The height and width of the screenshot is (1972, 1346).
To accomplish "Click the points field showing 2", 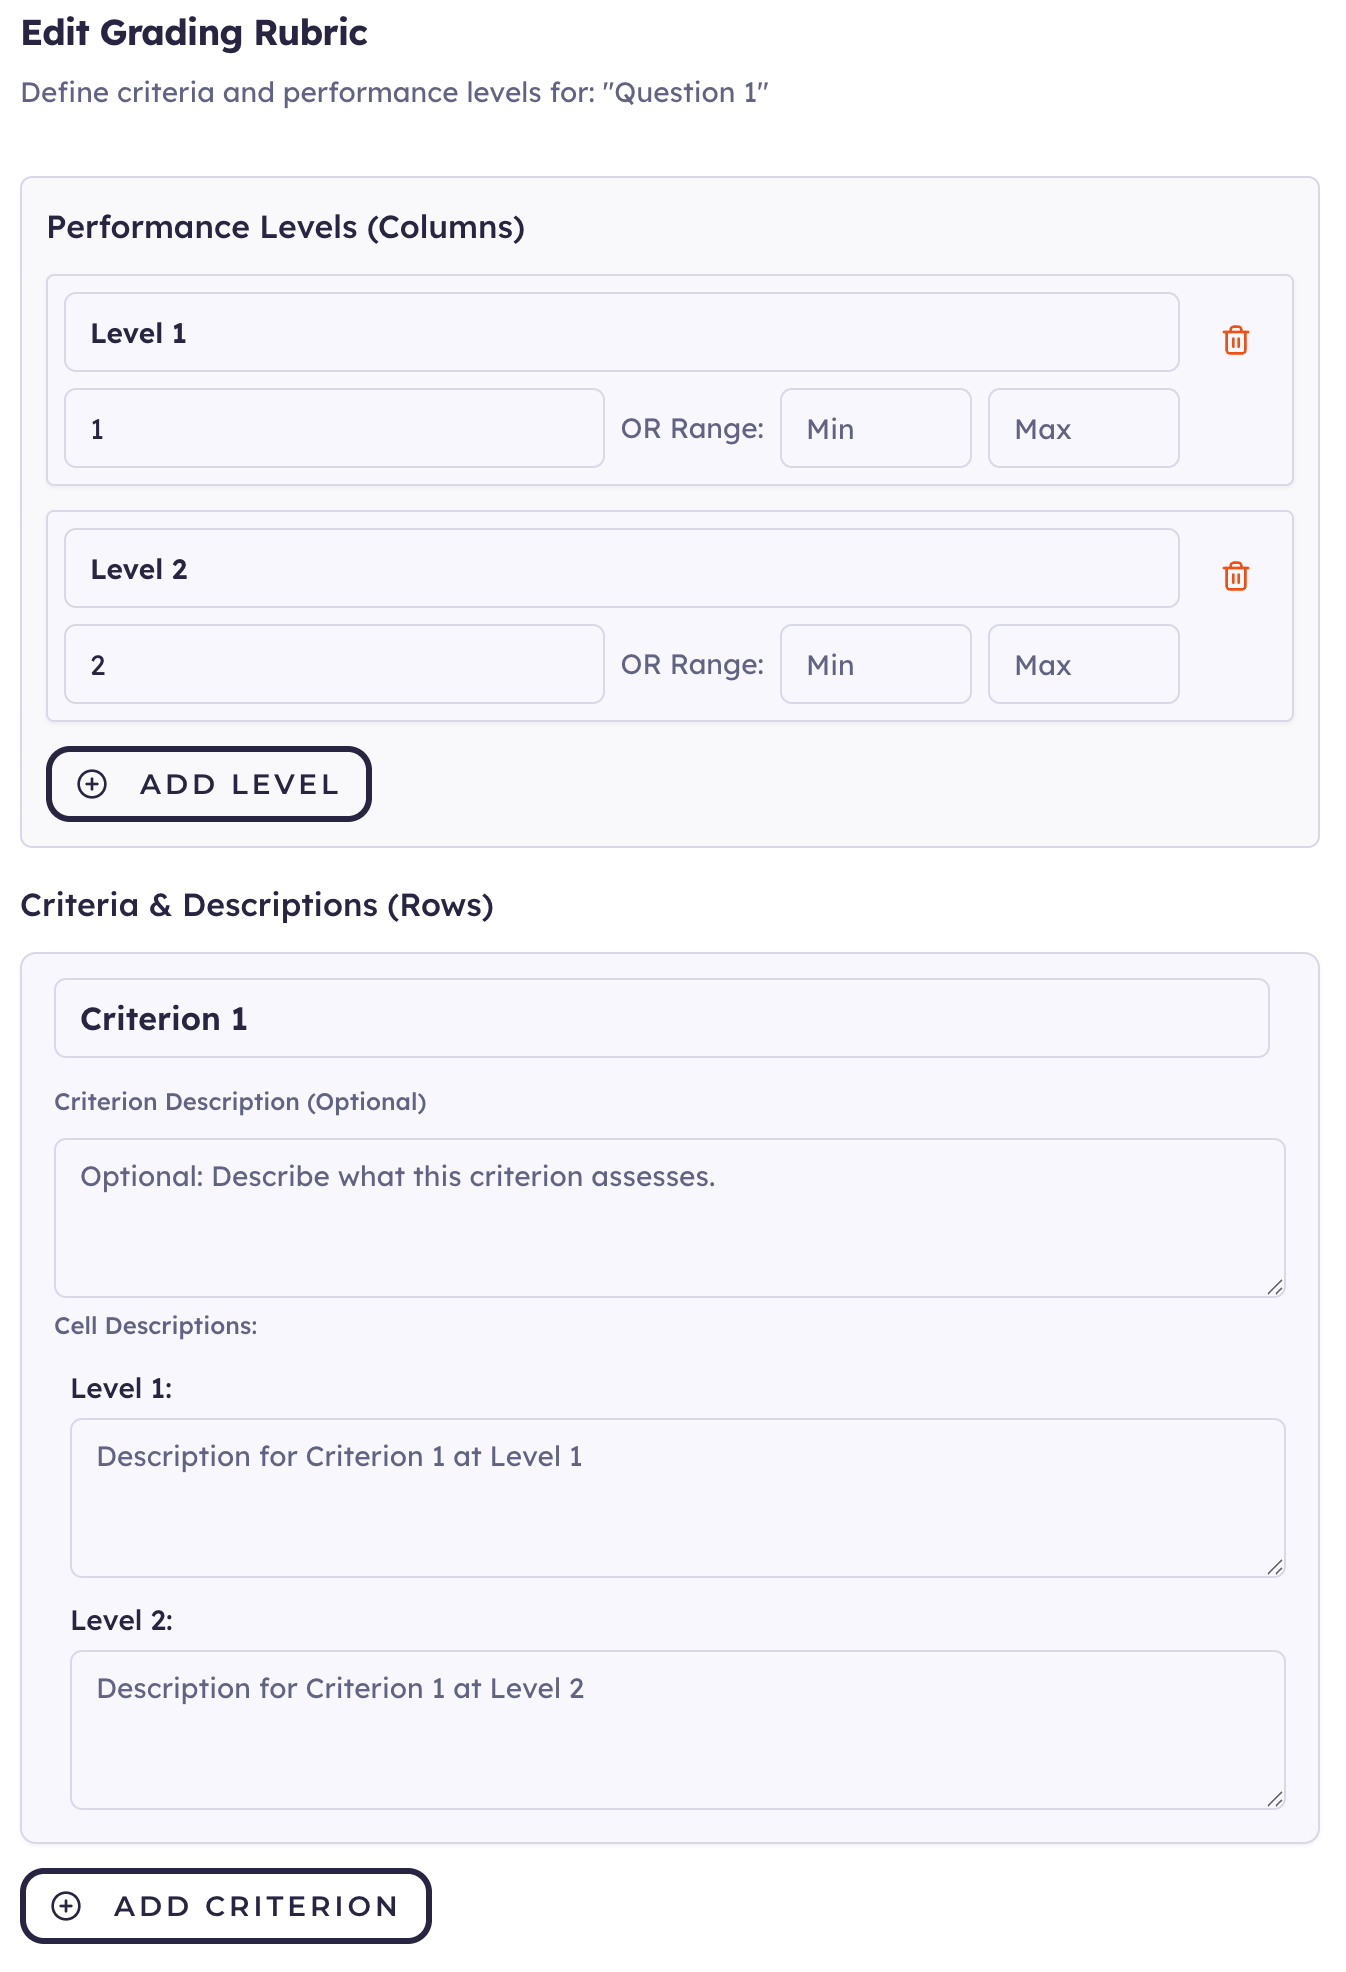I will (x=334, y=664).
